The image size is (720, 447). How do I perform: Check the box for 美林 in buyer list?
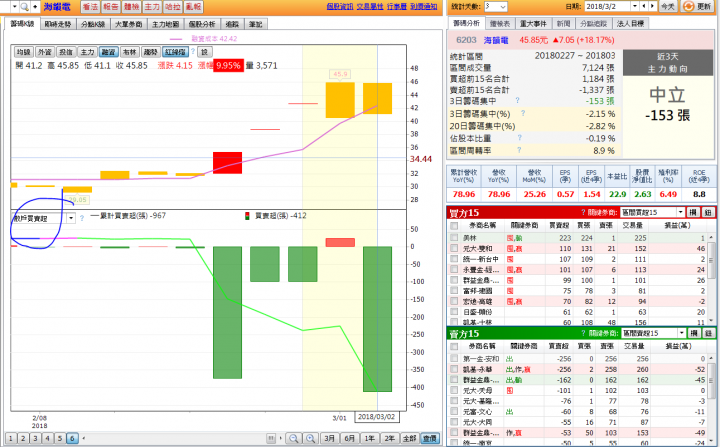click(x=454, y=238)
